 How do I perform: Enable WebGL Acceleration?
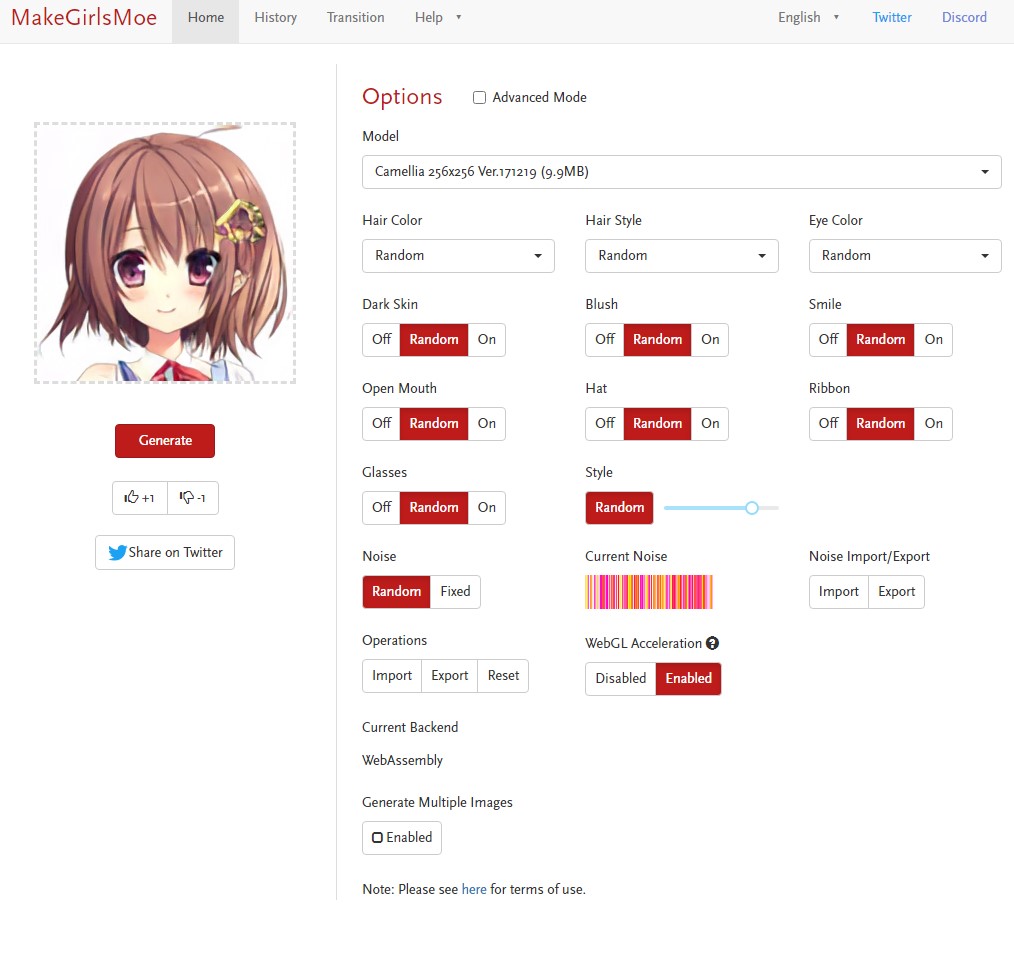pos(689,679)
